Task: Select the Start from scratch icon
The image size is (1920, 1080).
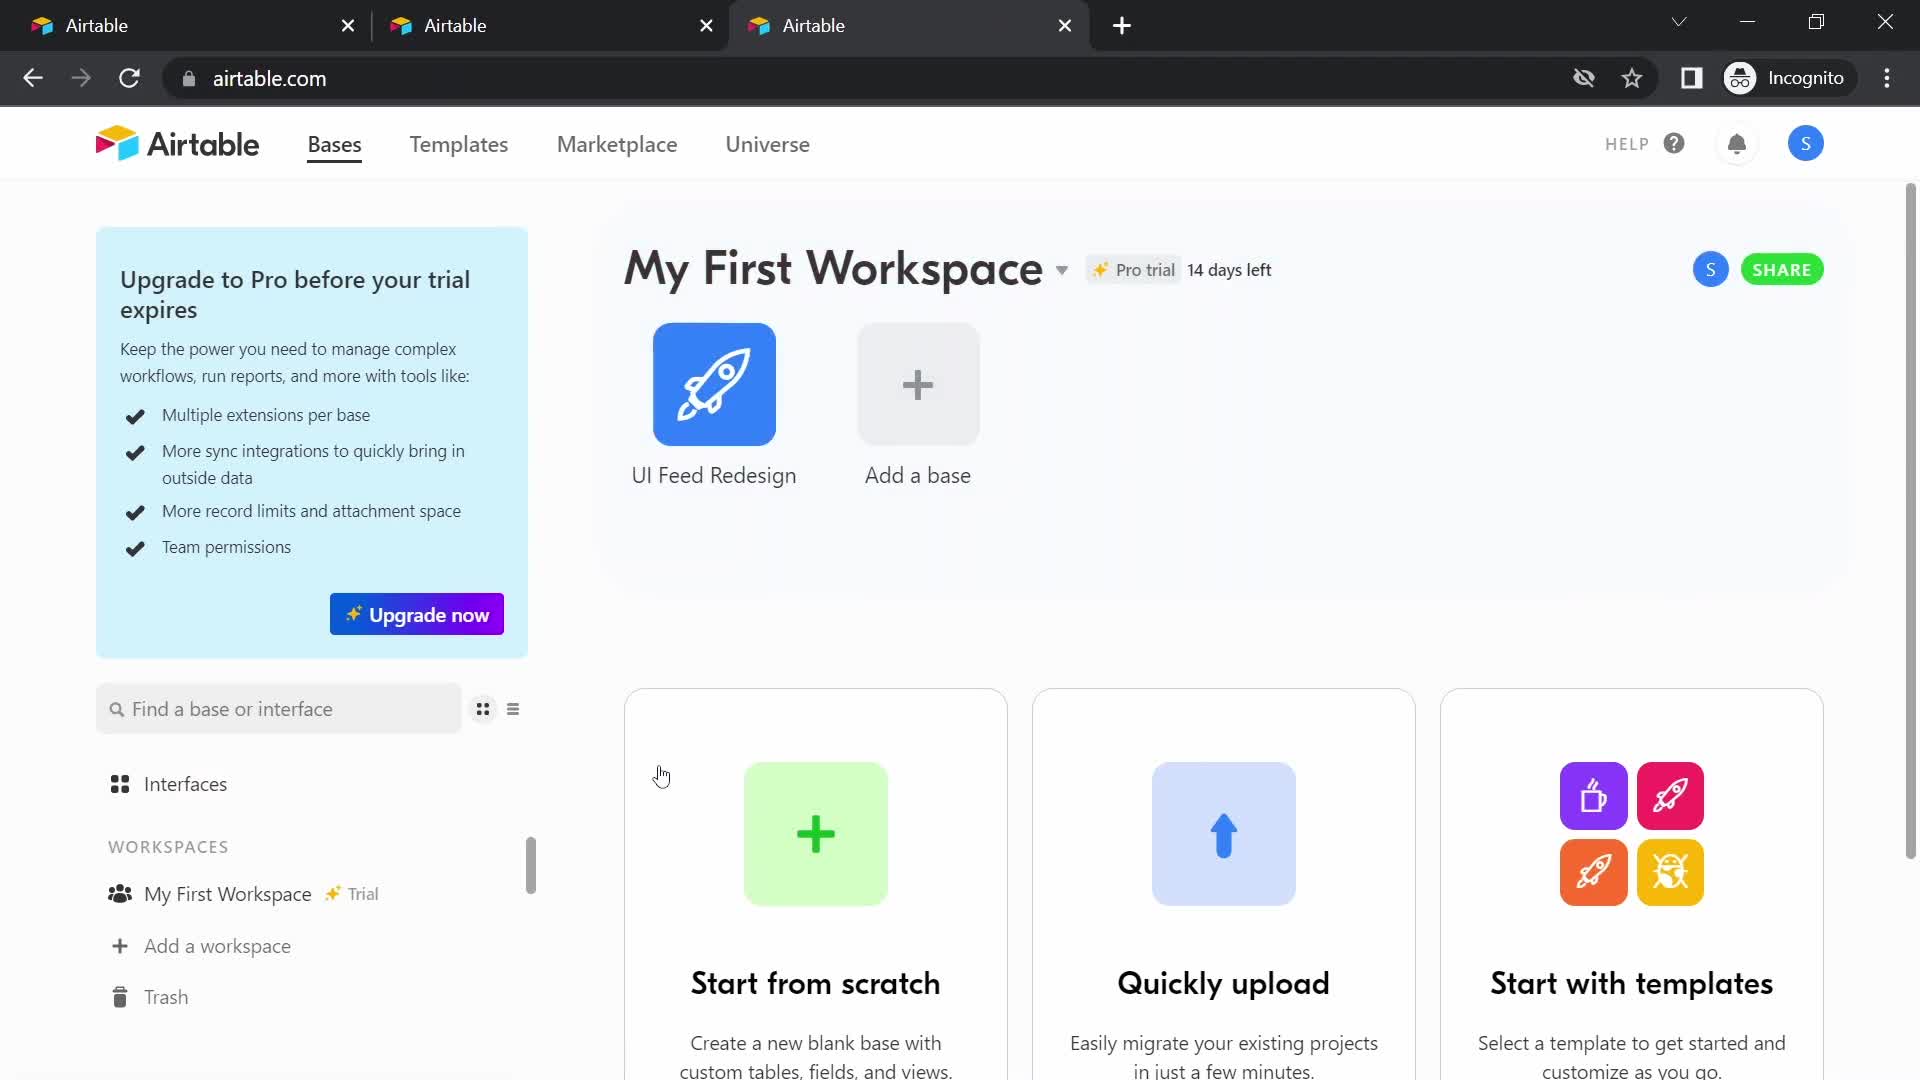Action: coord(816,833)
